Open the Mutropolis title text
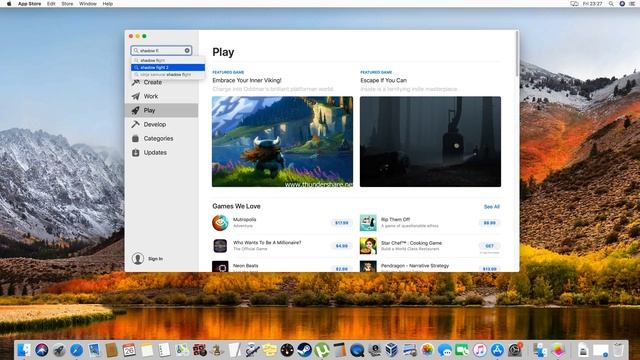Viewport: 640px width, 360px height. coord(244,220)
